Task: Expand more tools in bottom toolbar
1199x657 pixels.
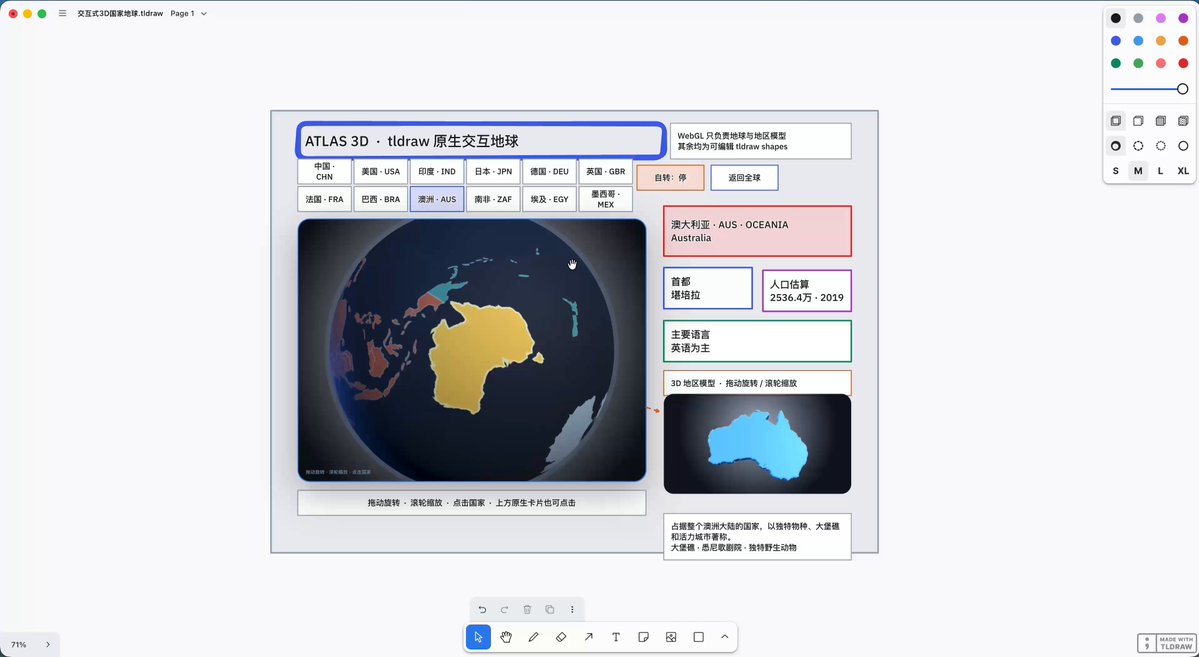Action: (x=724, y=637)
